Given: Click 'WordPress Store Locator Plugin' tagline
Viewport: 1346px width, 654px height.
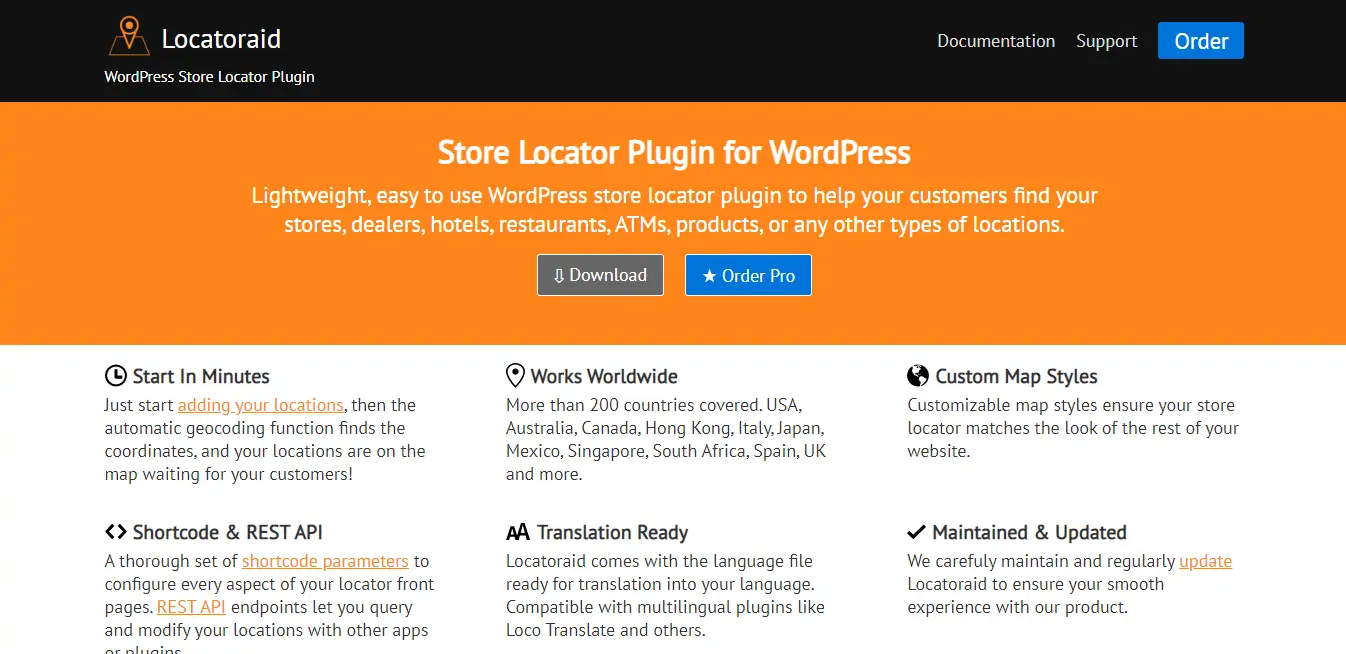Looking at the screenshot, I should click(x=210, y=76).
